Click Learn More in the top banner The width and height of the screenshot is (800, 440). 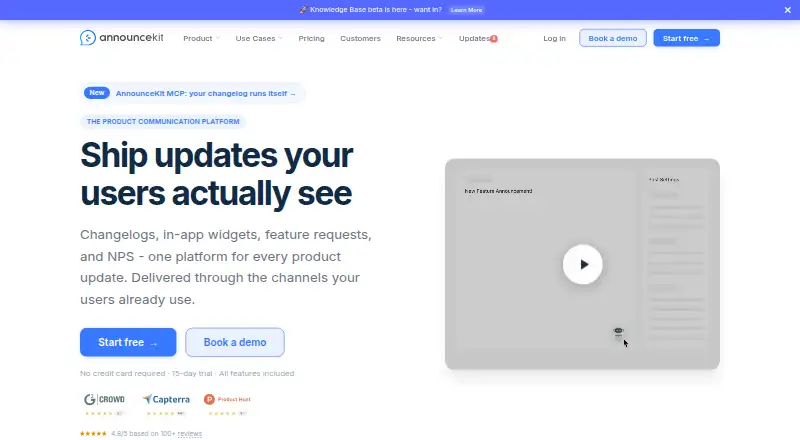tap(466, 10)
